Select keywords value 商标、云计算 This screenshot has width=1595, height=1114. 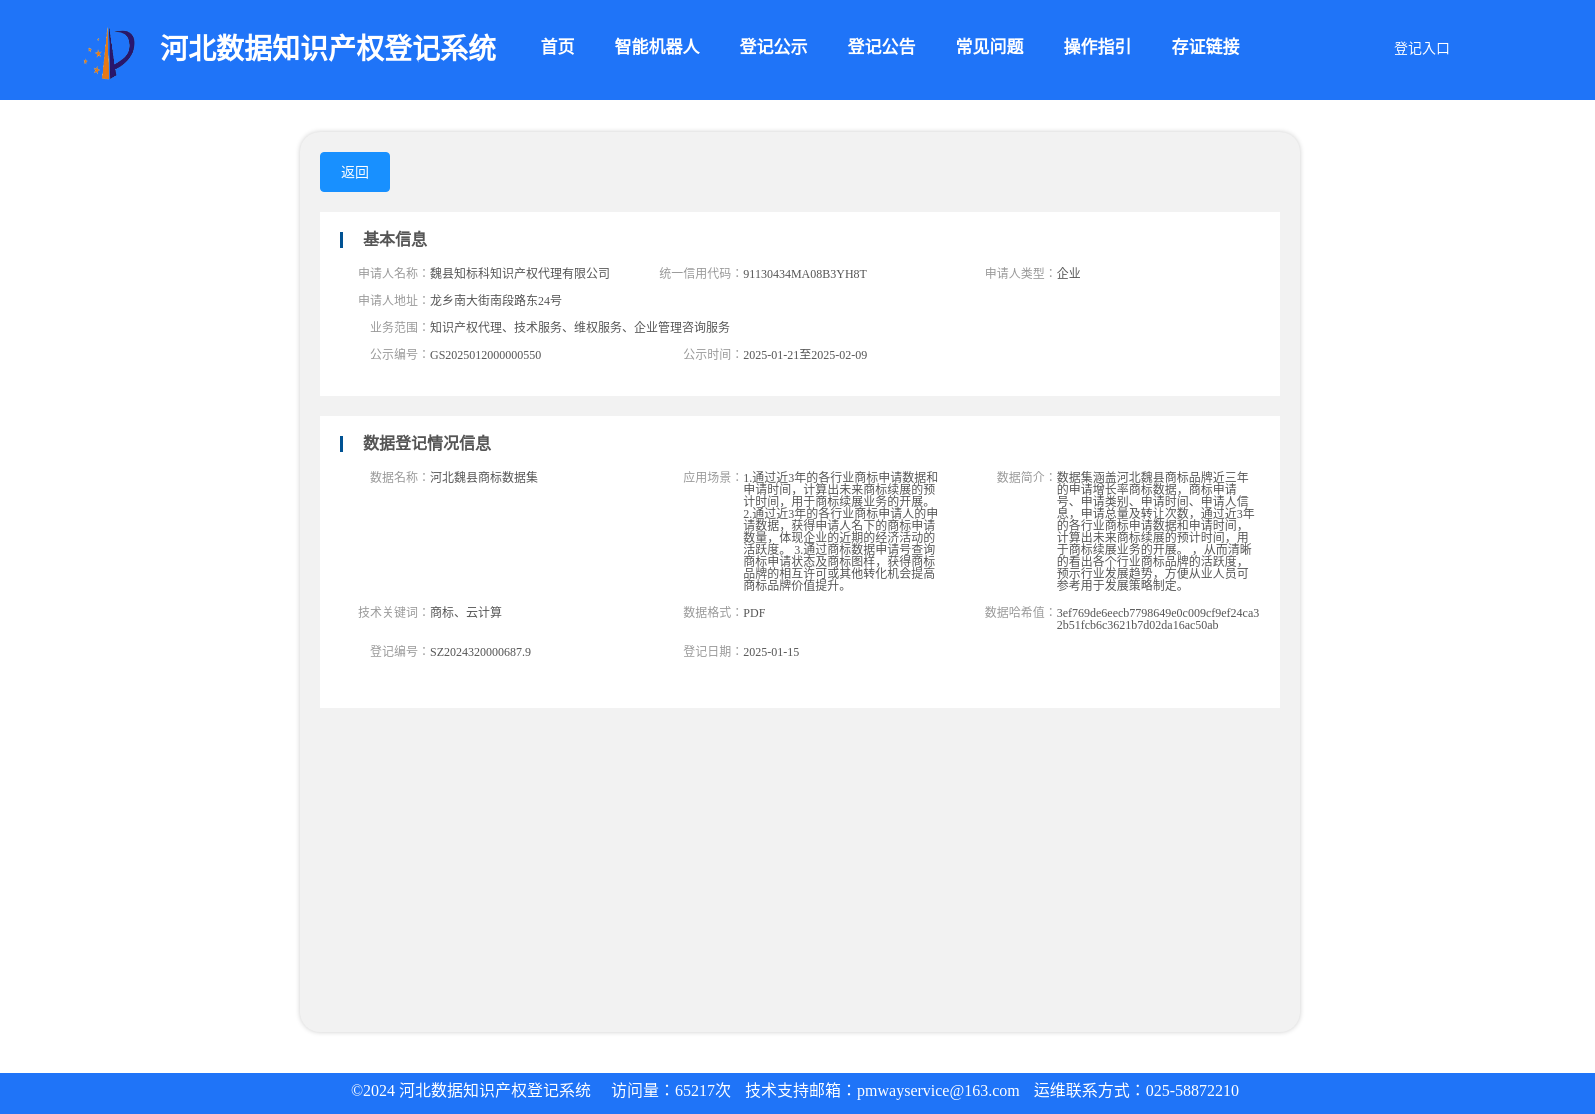466,612
